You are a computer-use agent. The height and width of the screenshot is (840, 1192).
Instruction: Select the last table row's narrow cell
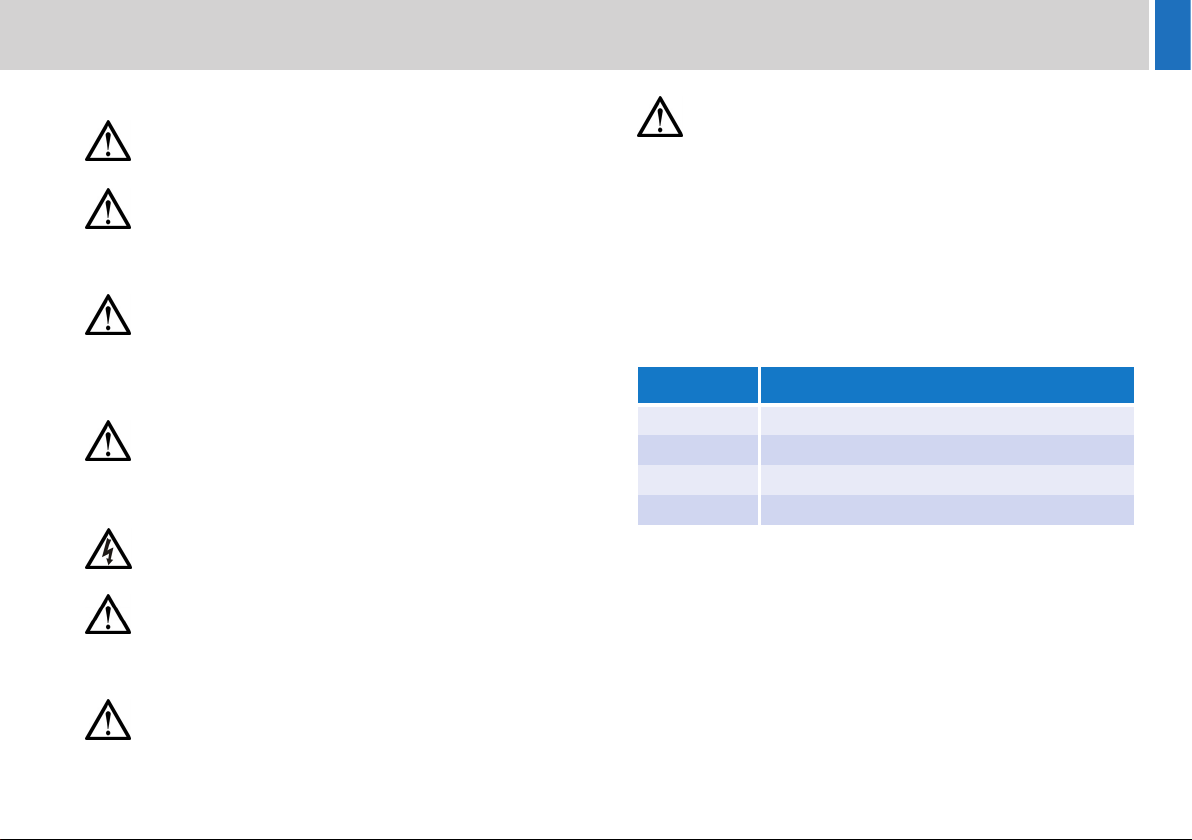[x=698, y=510]
